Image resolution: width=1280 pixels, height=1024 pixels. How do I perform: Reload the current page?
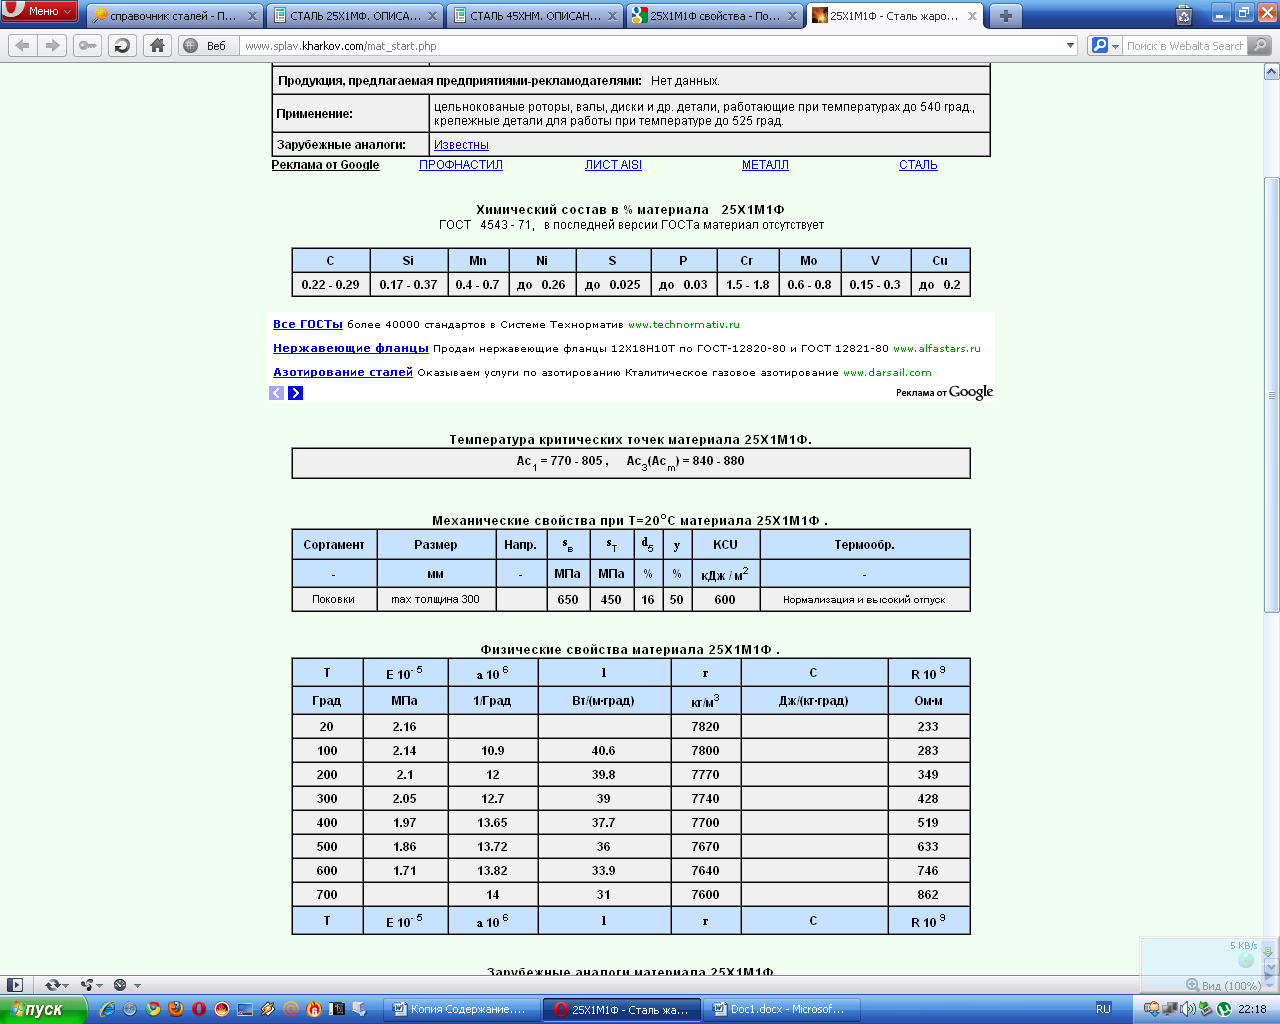coord(122,45)
